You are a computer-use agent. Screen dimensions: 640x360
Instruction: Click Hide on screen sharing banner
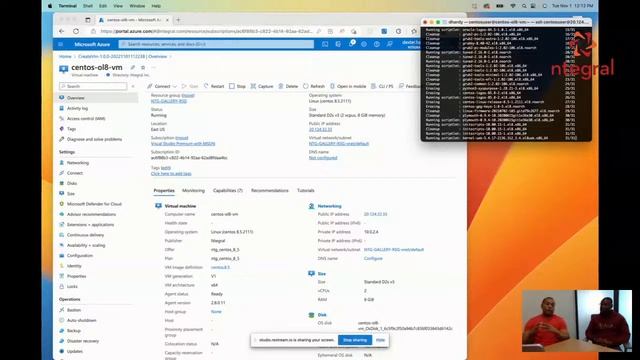point(380,340)
